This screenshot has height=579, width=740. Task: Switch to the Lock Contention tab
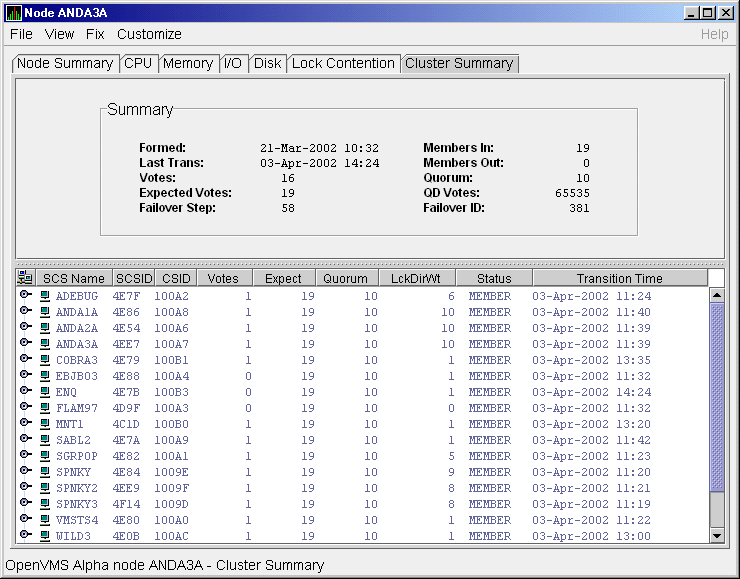(343, 63)
